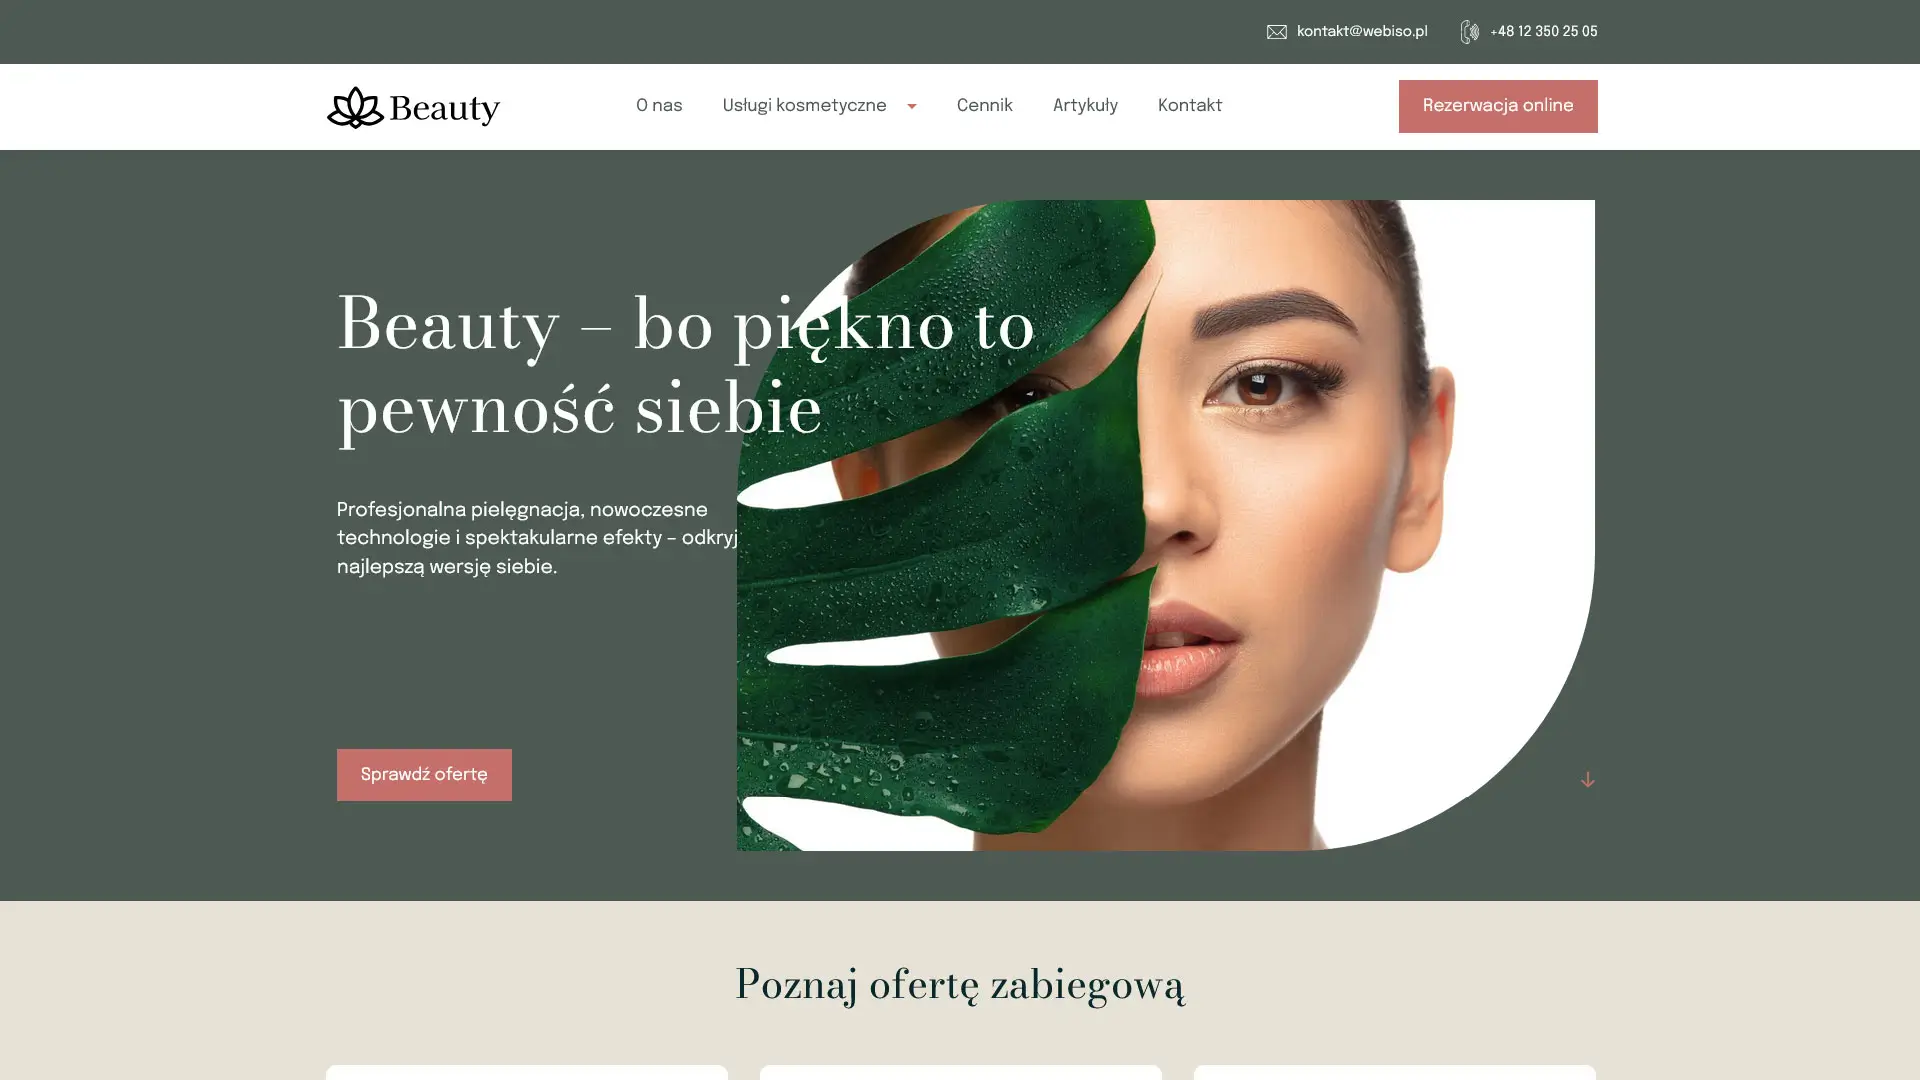Select the third offer card on the right

[x=1395, y=1073]
